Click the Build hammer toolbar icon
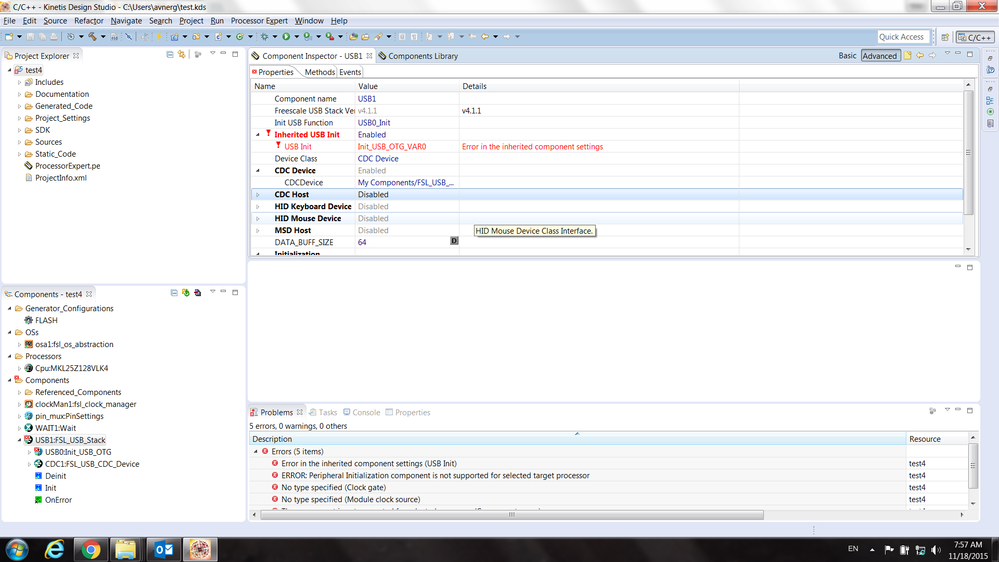Viewport: 999px width, 562px height. coord(92,37)
